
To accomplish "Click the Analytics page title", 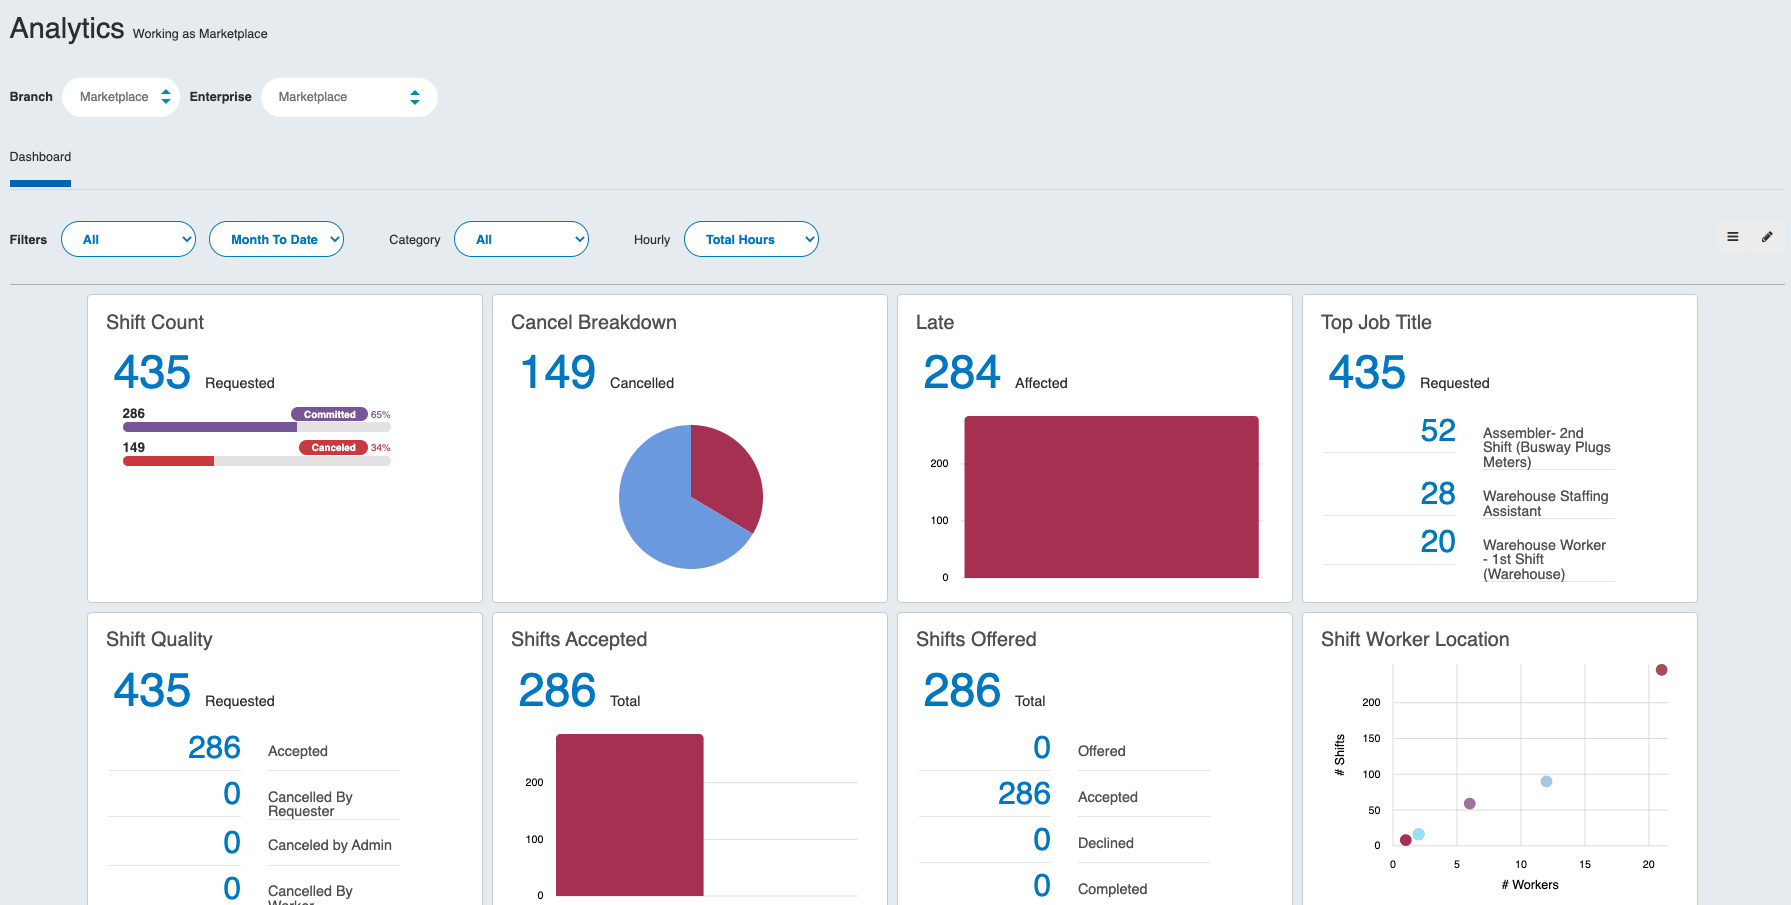I will tap(67, 28).
